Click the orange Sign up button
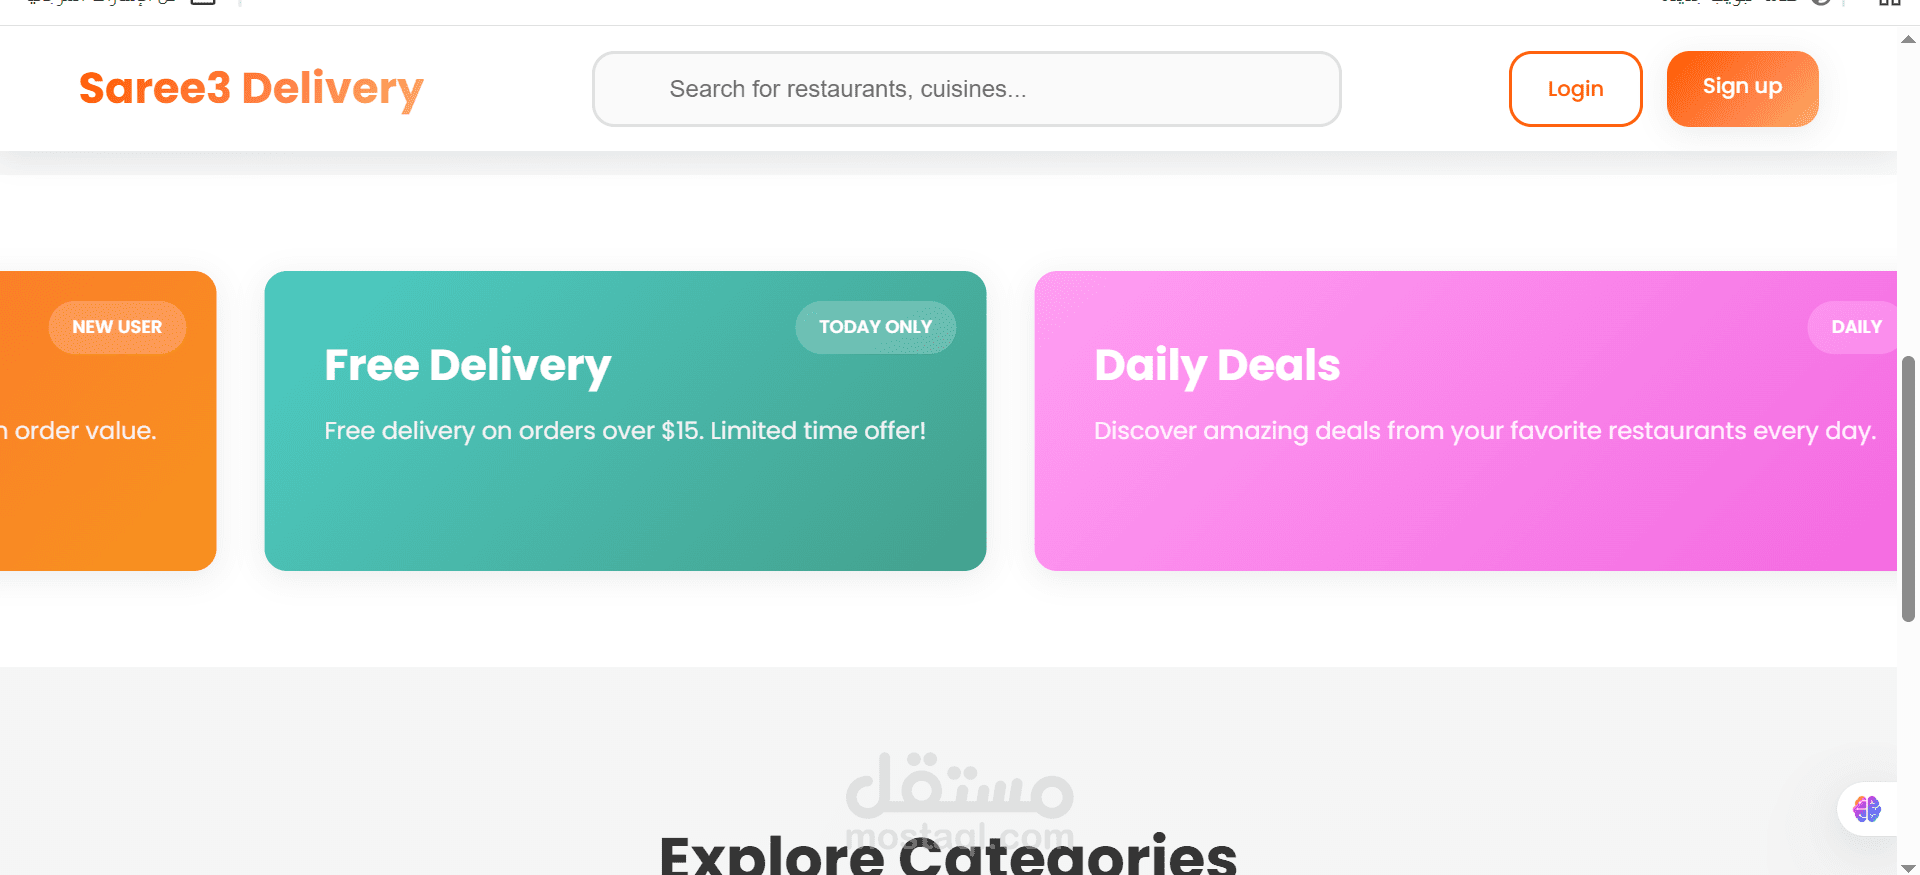The image size is (1920, 875). click(1742, 88)
